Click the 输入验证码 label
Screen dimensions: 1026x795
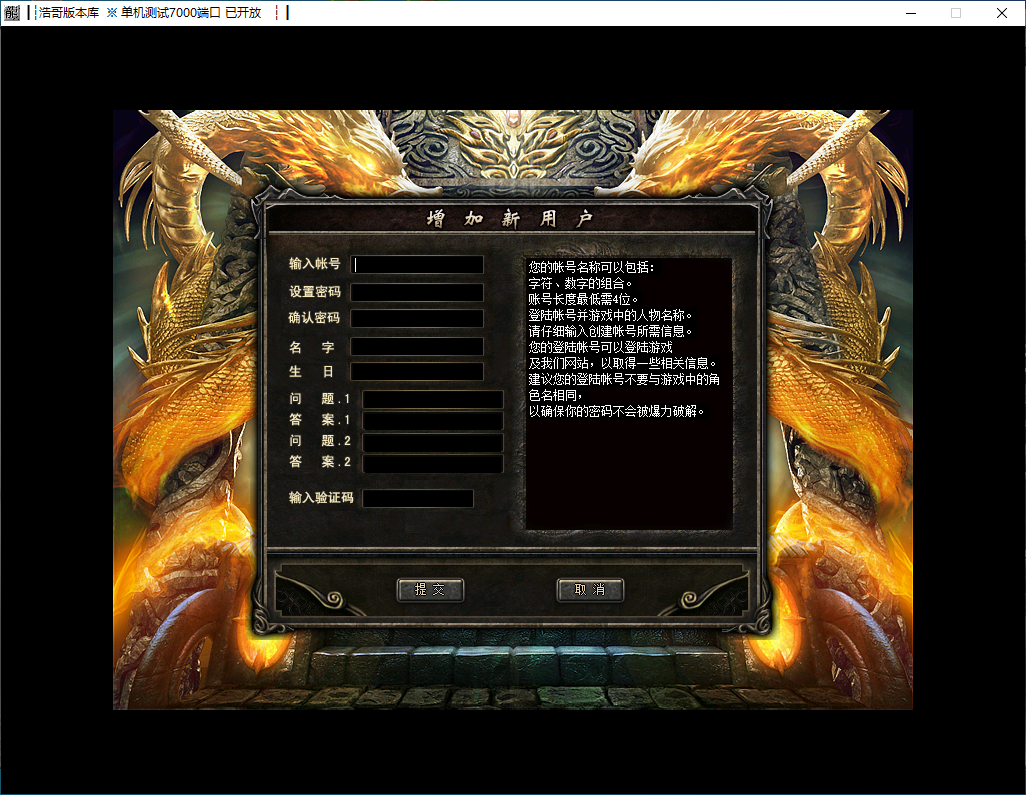pos(321,498)
